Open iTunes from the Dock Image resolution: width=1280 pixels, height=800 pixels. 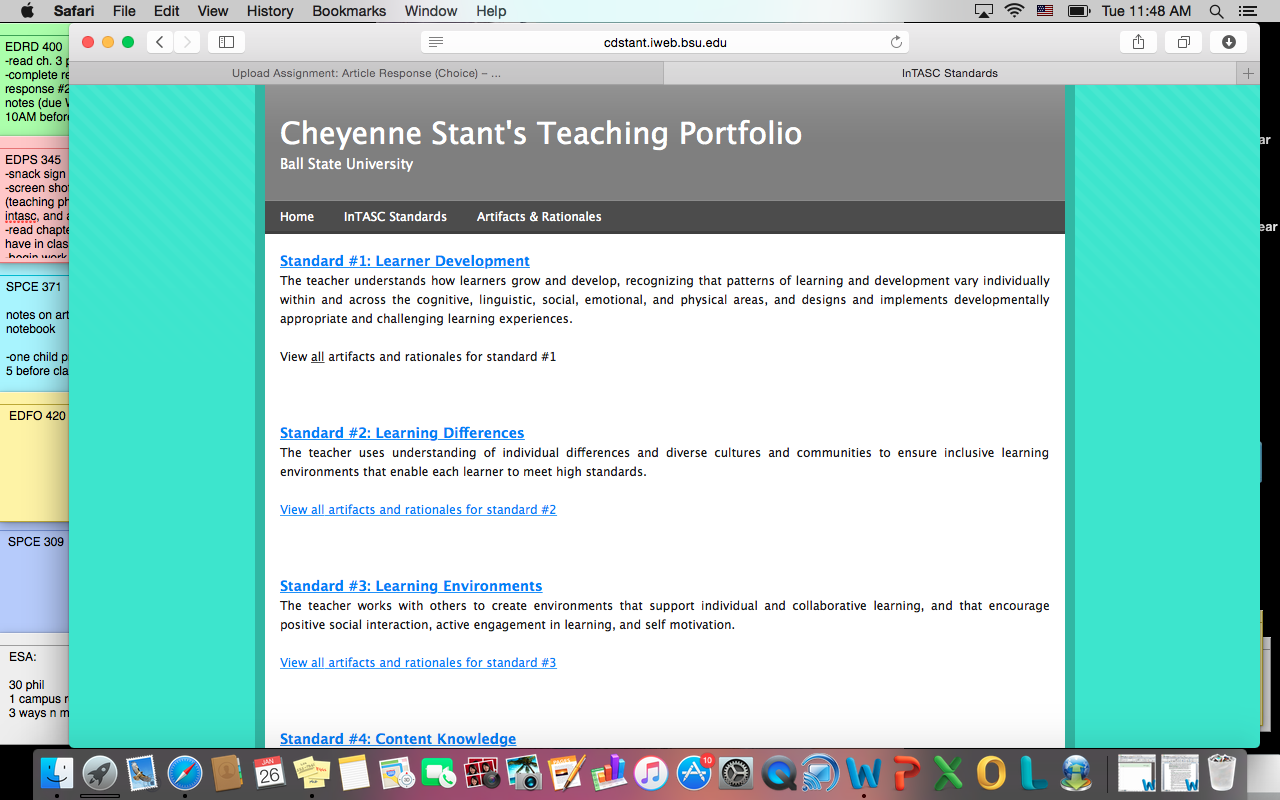[650, 773]
